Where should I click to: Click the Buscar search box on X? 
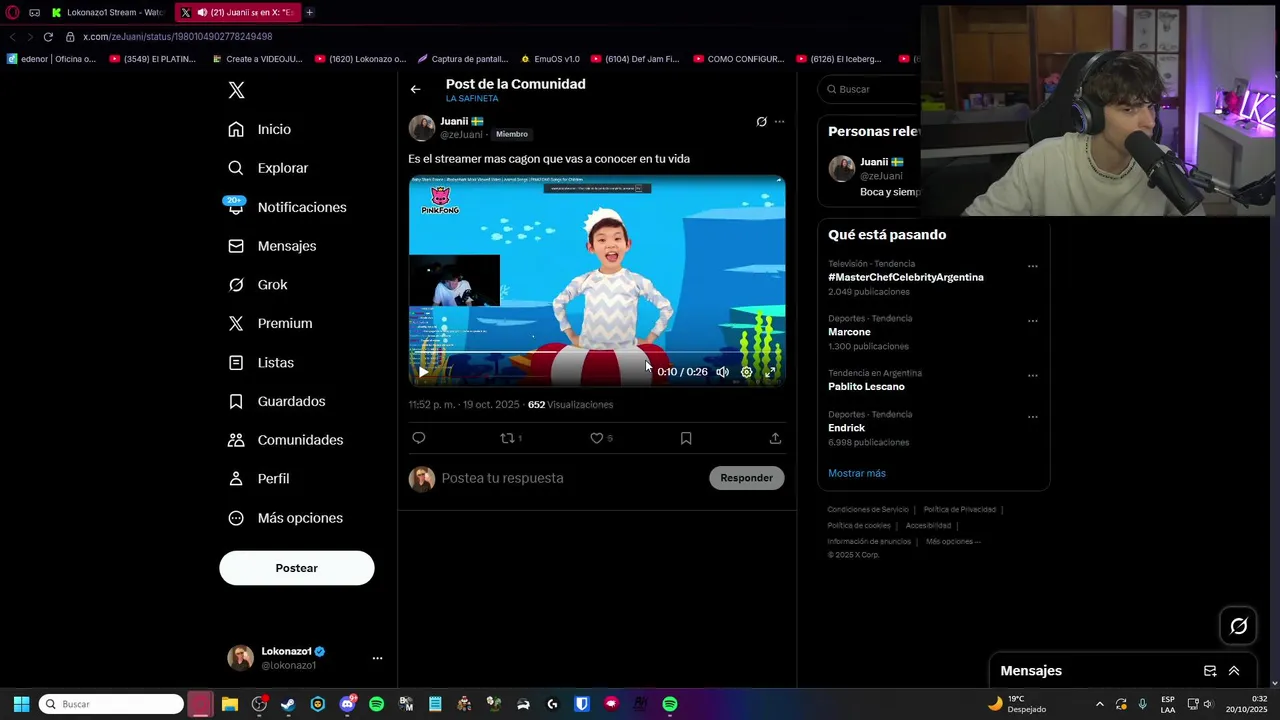tap(870, 89)
